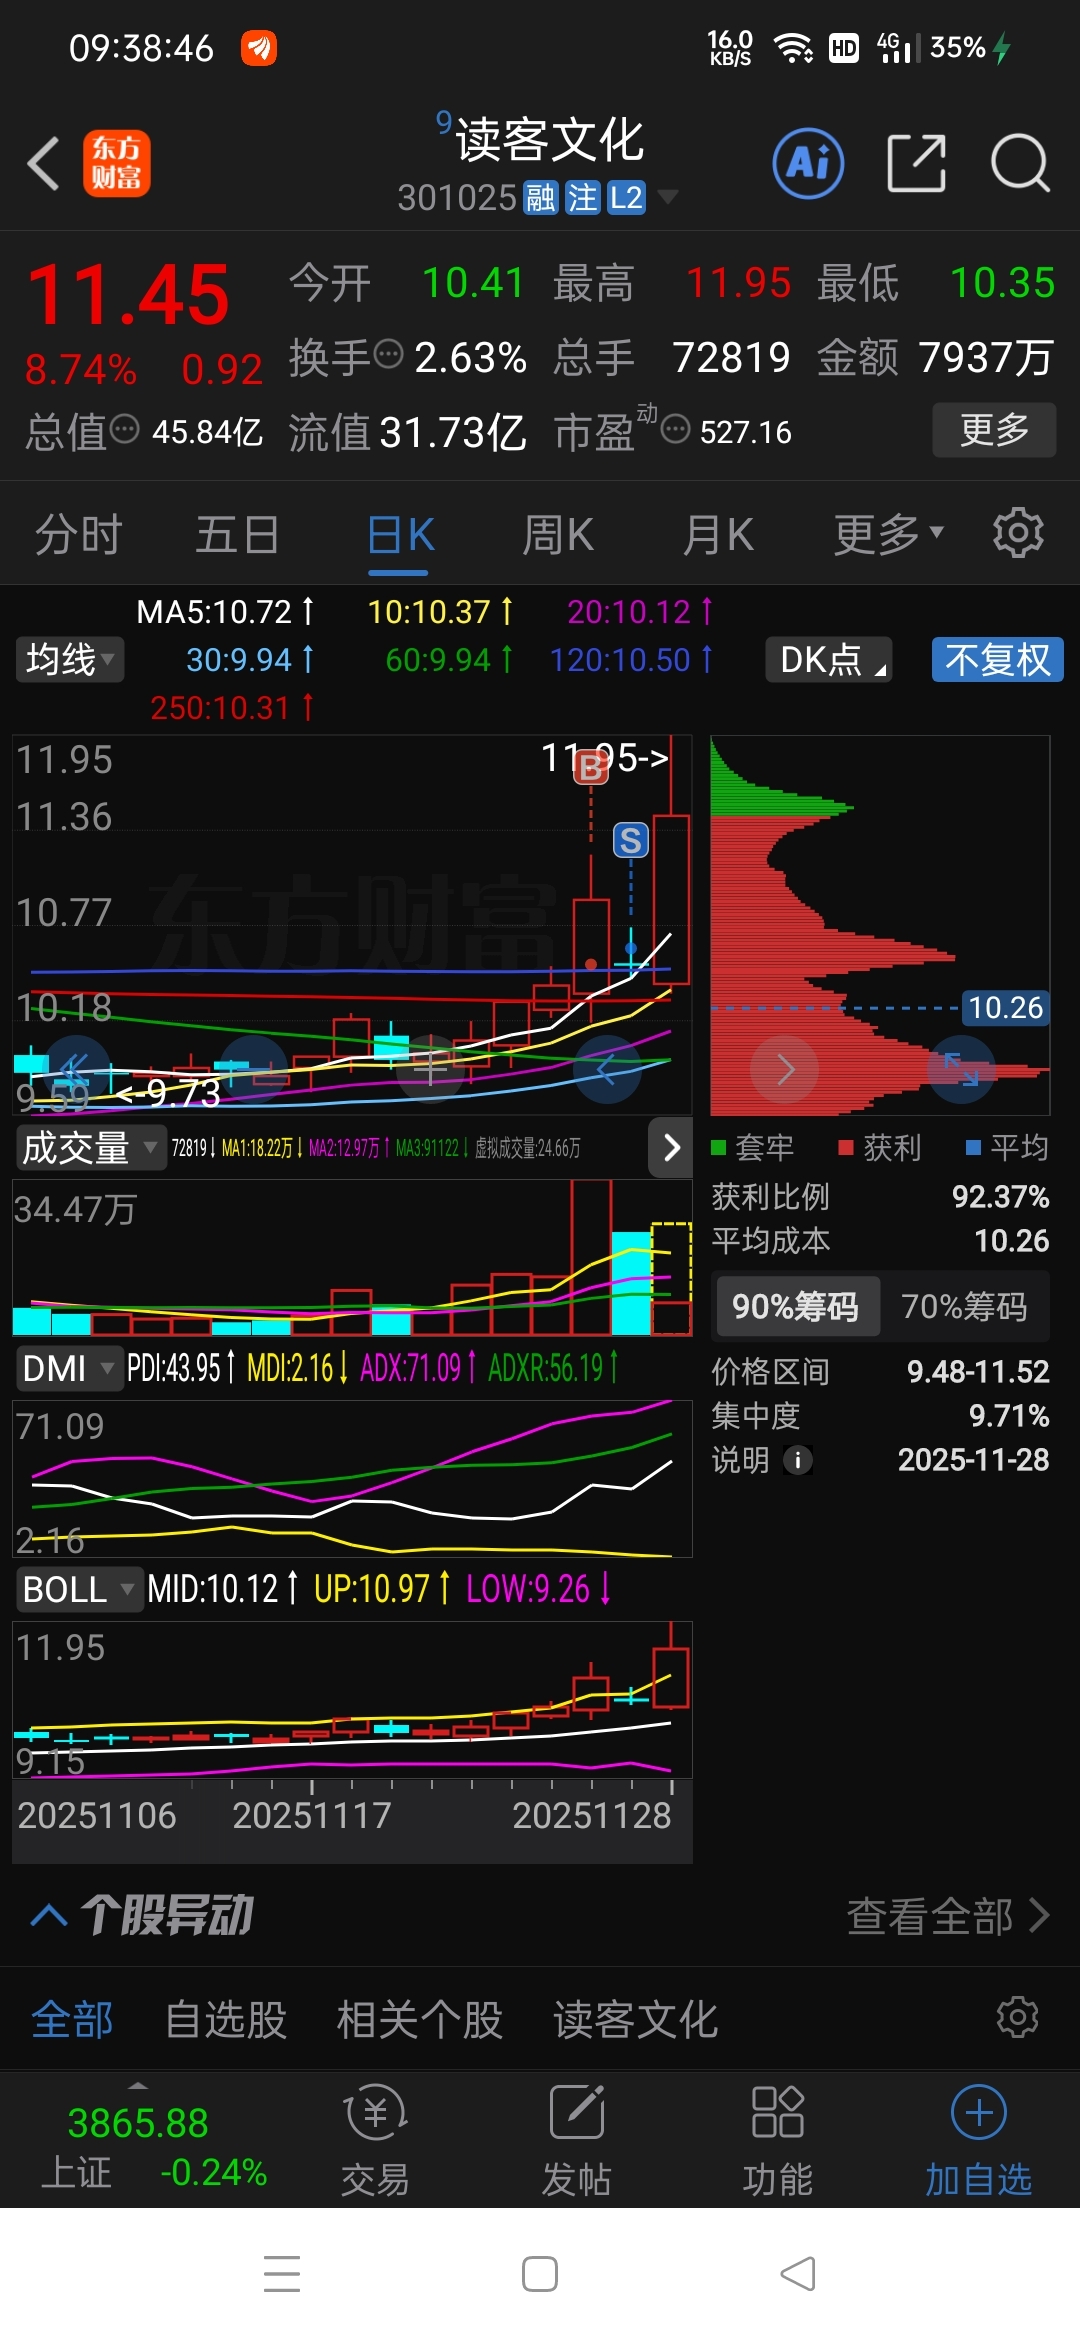Tap the share export icon
This screenshot has width=1080, height=2340.
tap(916, 163)
